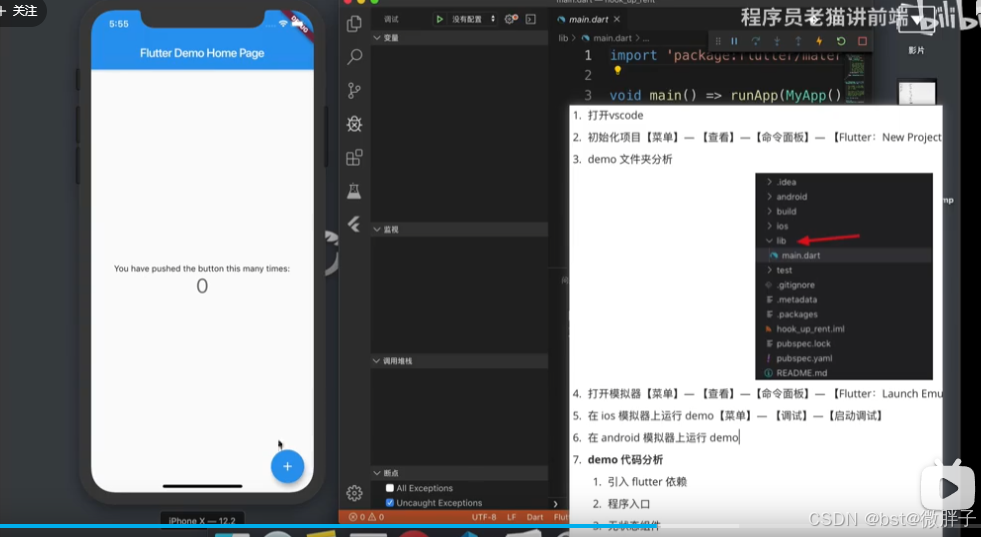Image resolution: width=981 pixels, height=537 pixels.
Task: Grab the debug toolbar drag handle
Action: click(x=718, y=41)
